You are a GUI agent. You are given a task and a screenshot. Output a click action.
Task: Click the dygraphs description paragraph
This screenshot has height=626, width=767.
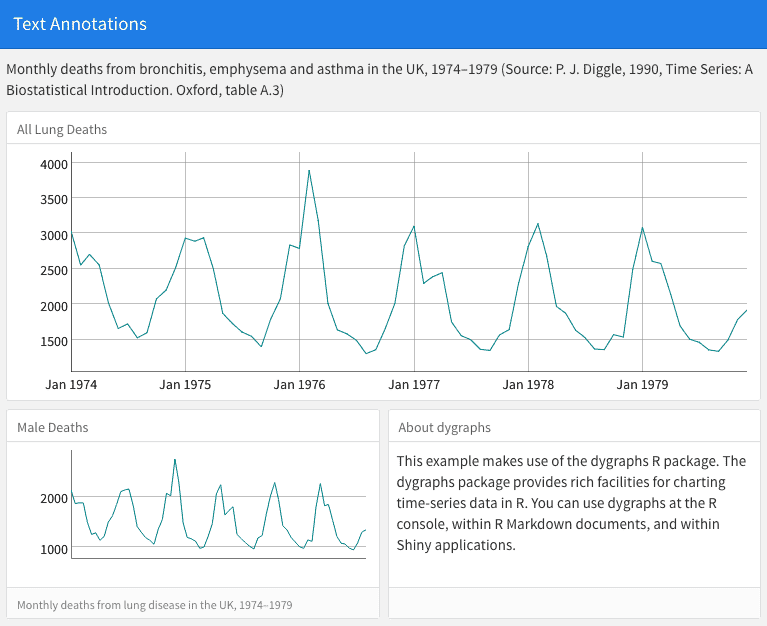[x=572, y=503]
